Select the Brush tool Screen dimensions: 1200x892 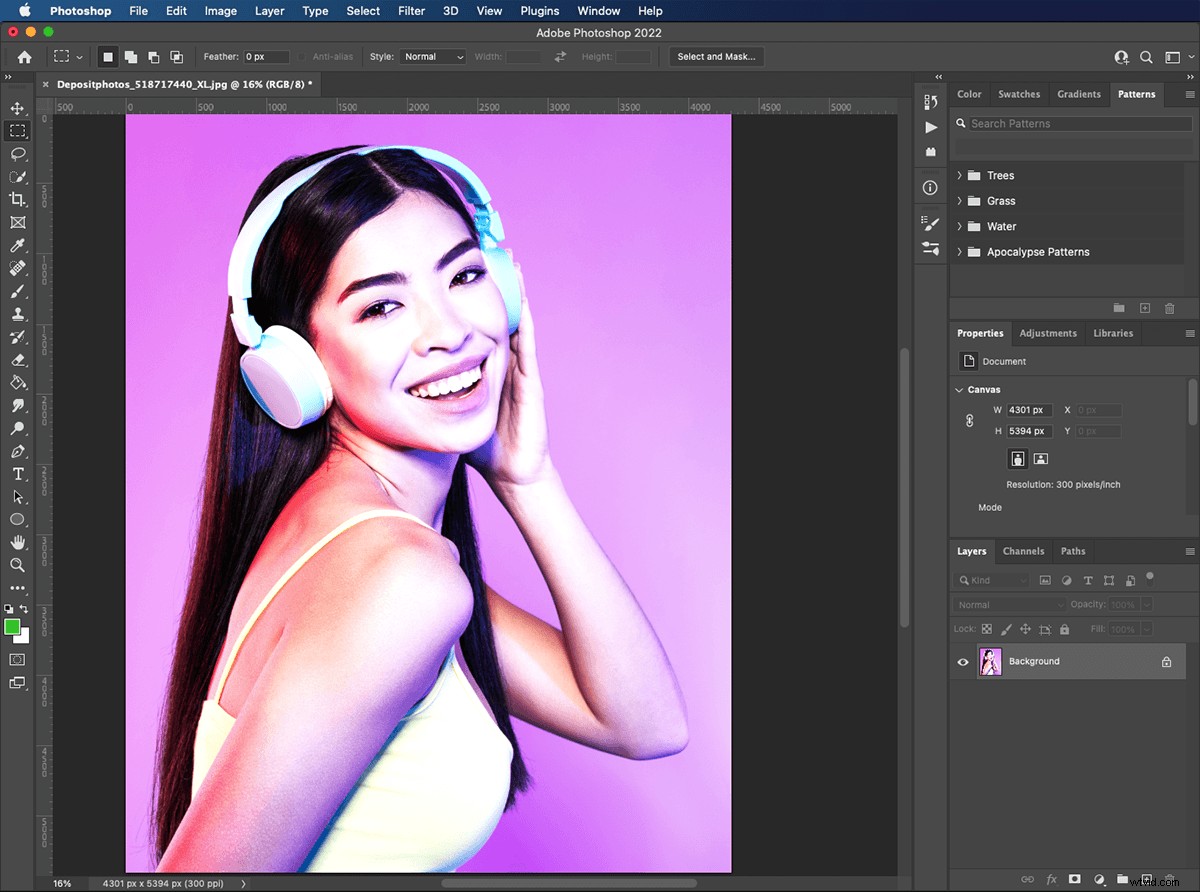click(x=18, y=291)
